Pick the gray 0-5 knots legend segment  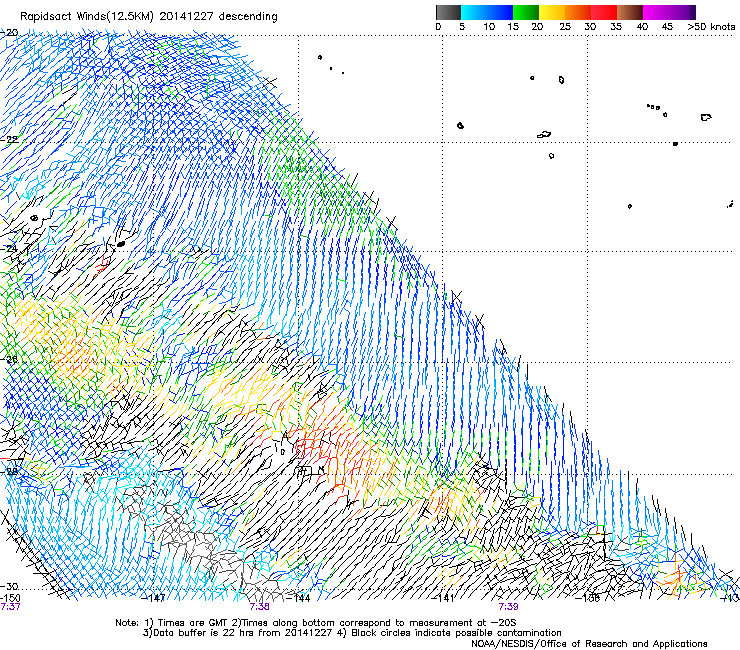pyautogui.click(x=448, y=12)
